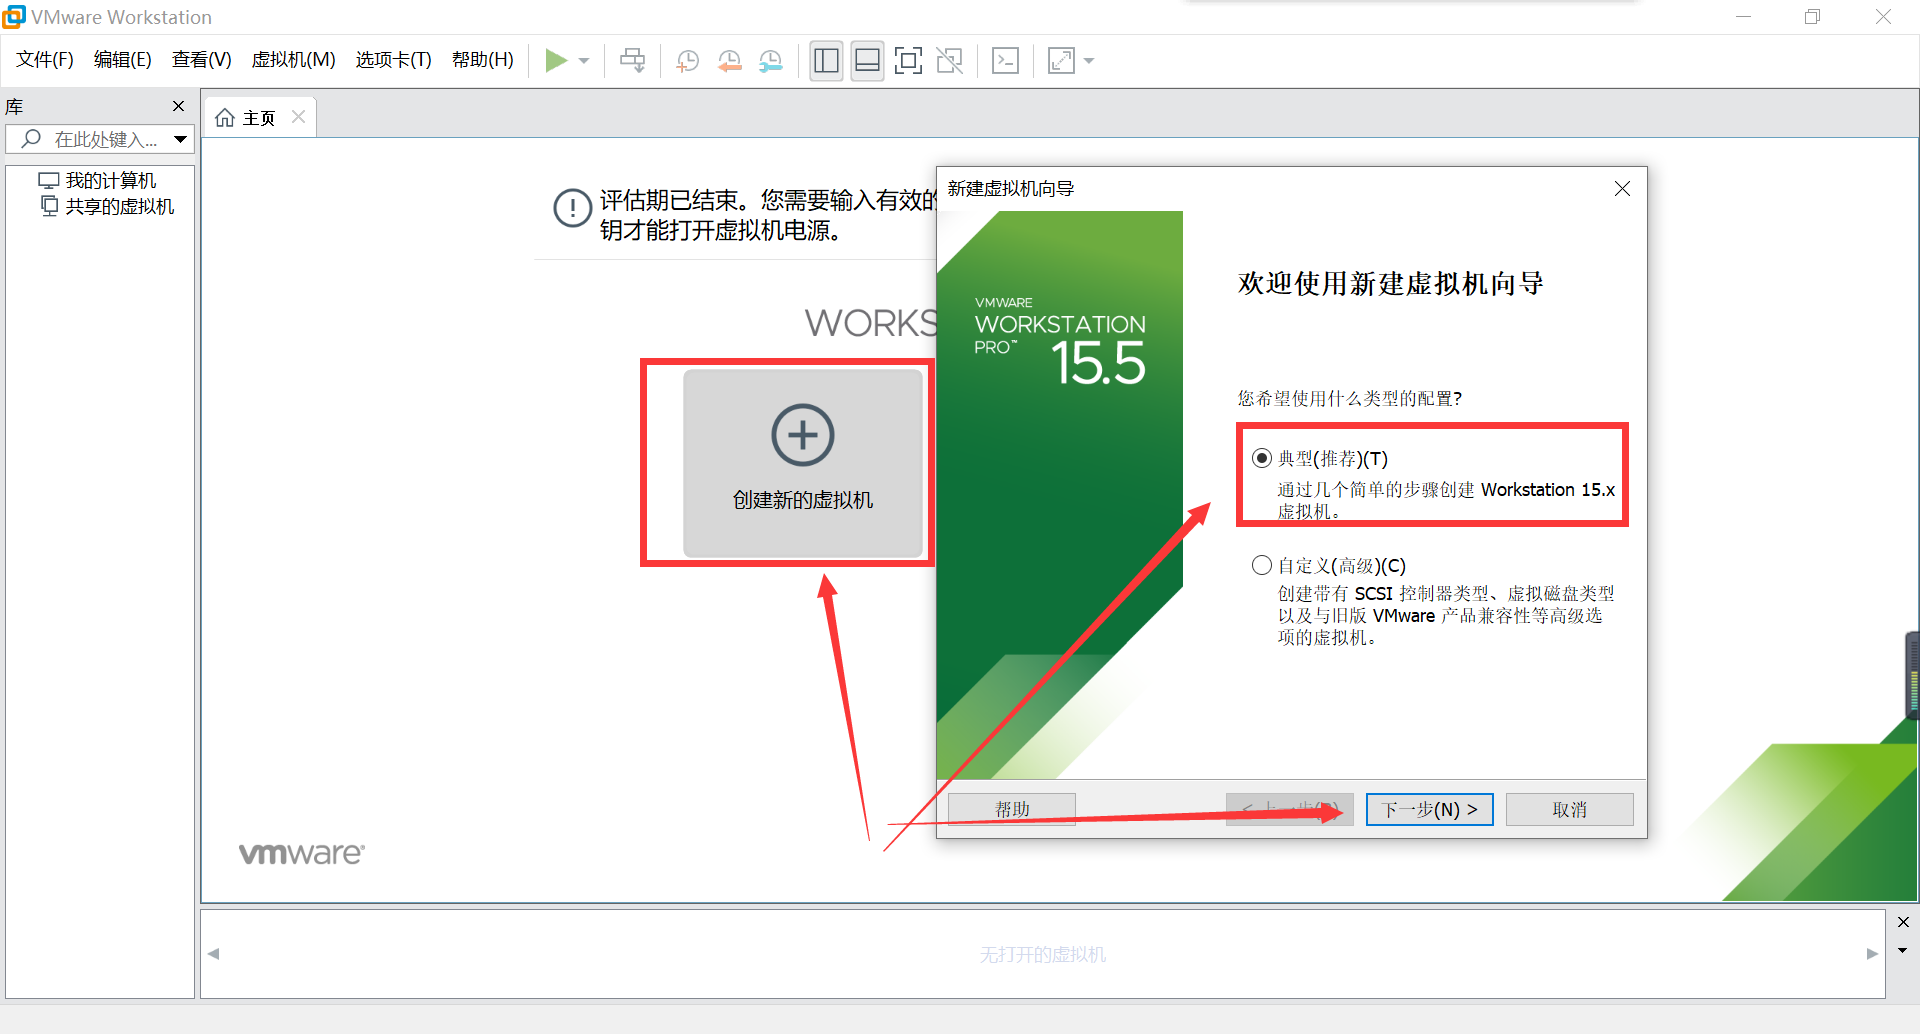Click the warning icon beside evaluation message
This screenshot has height=1034, width=1920.
[572, 208]
